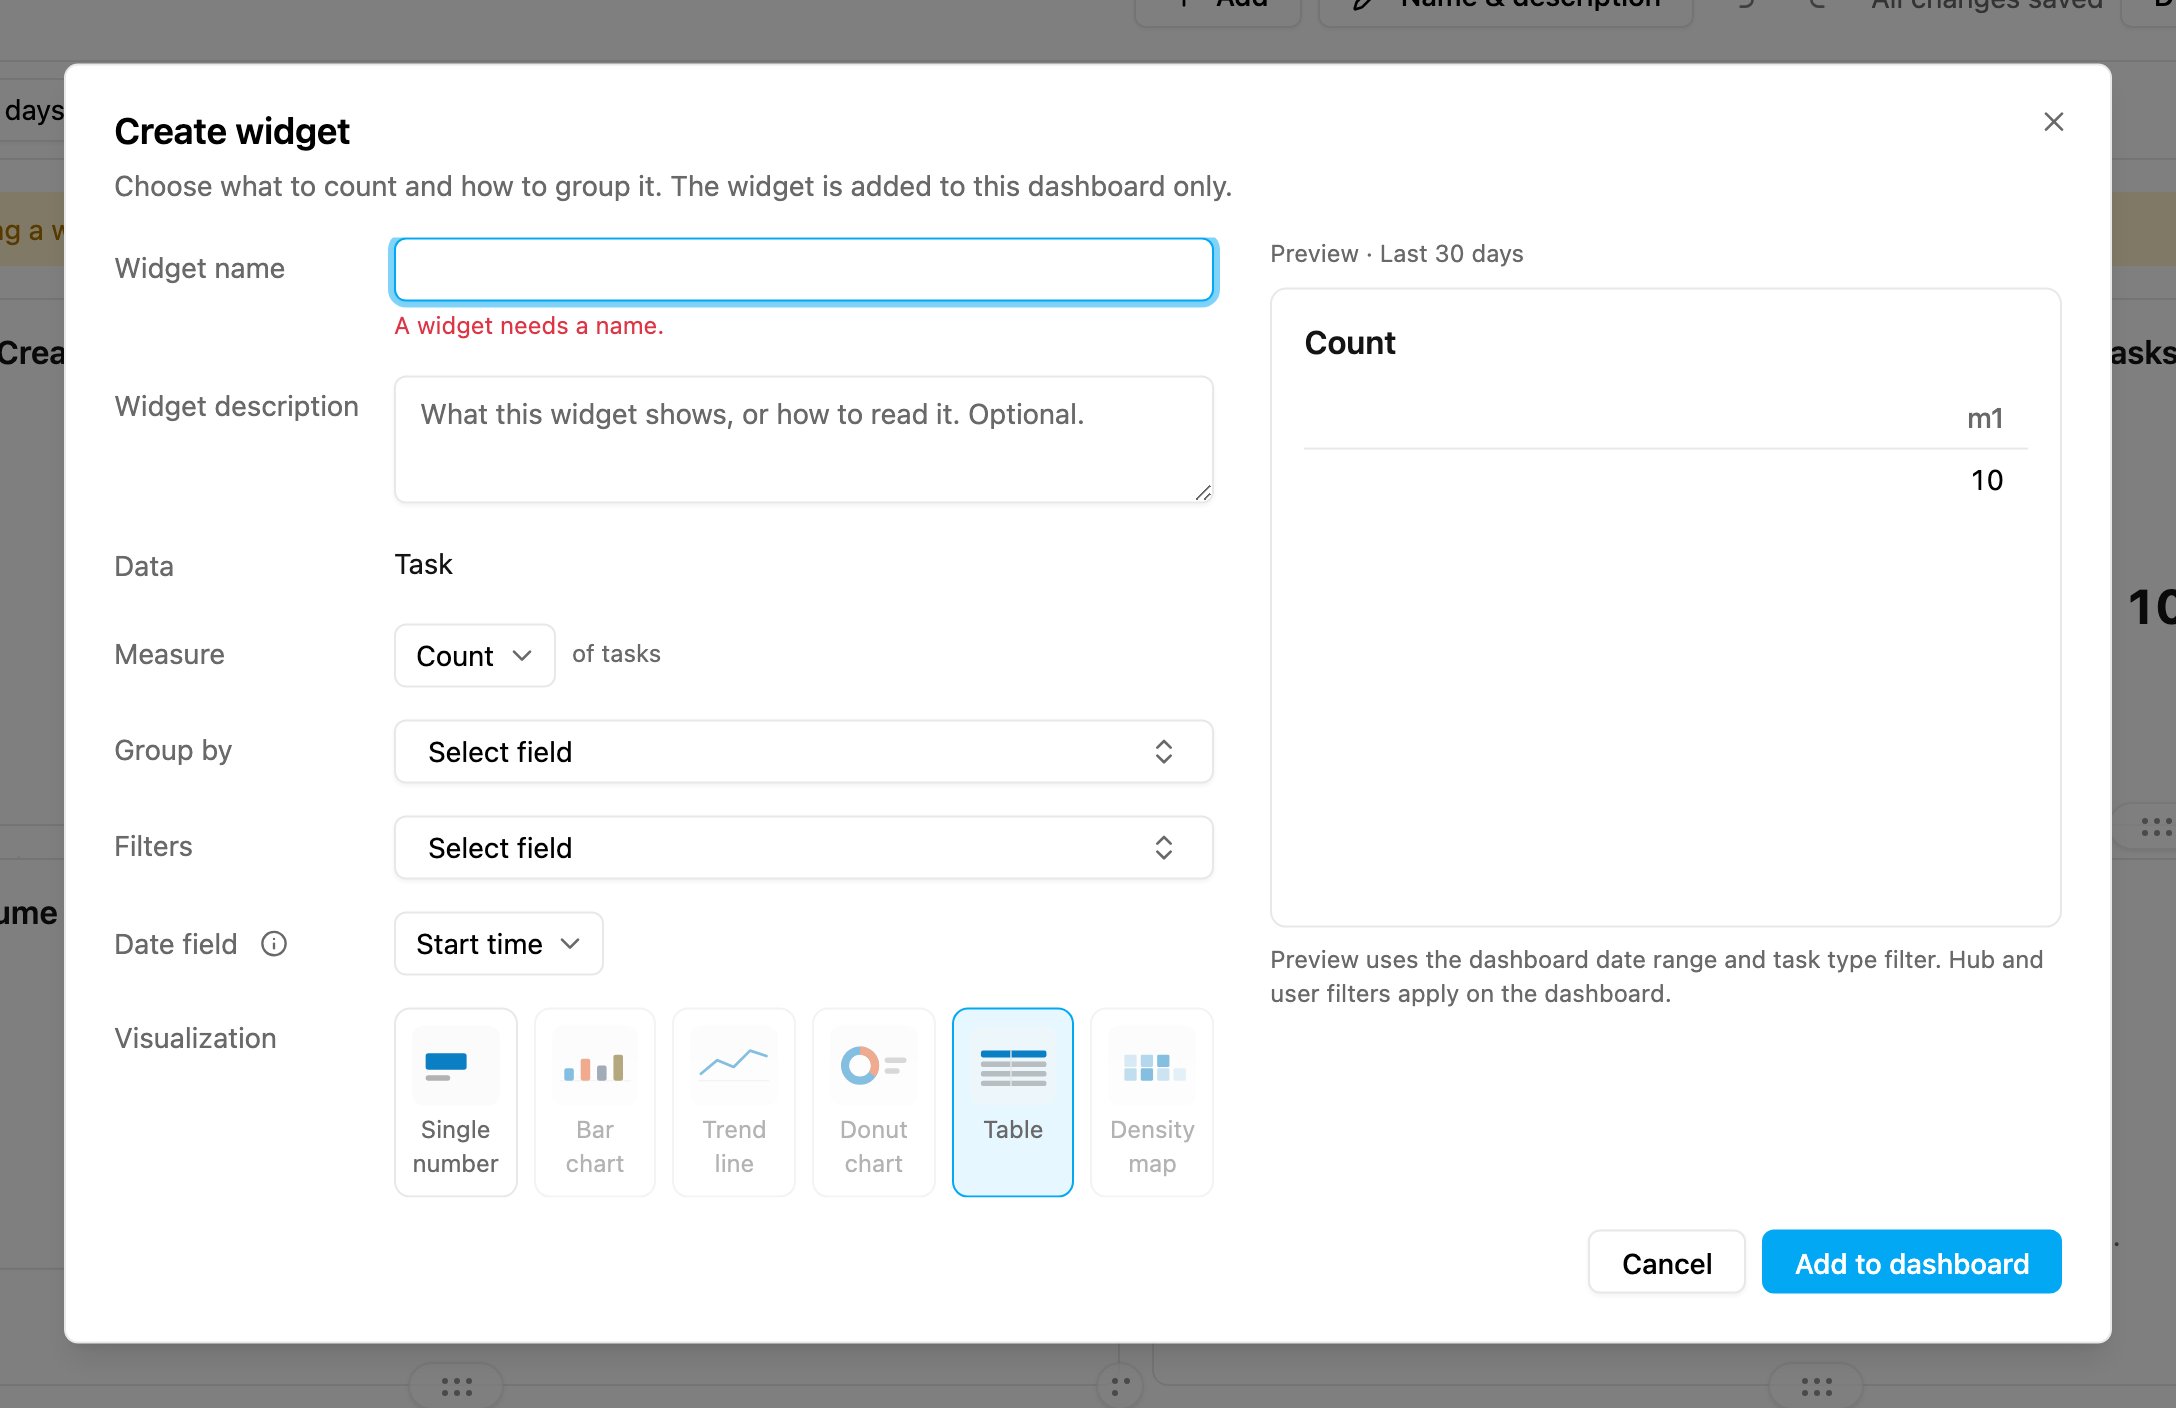Click the value 10 in preview table
The image size is (2176, 1408).
click(1986, 480)
